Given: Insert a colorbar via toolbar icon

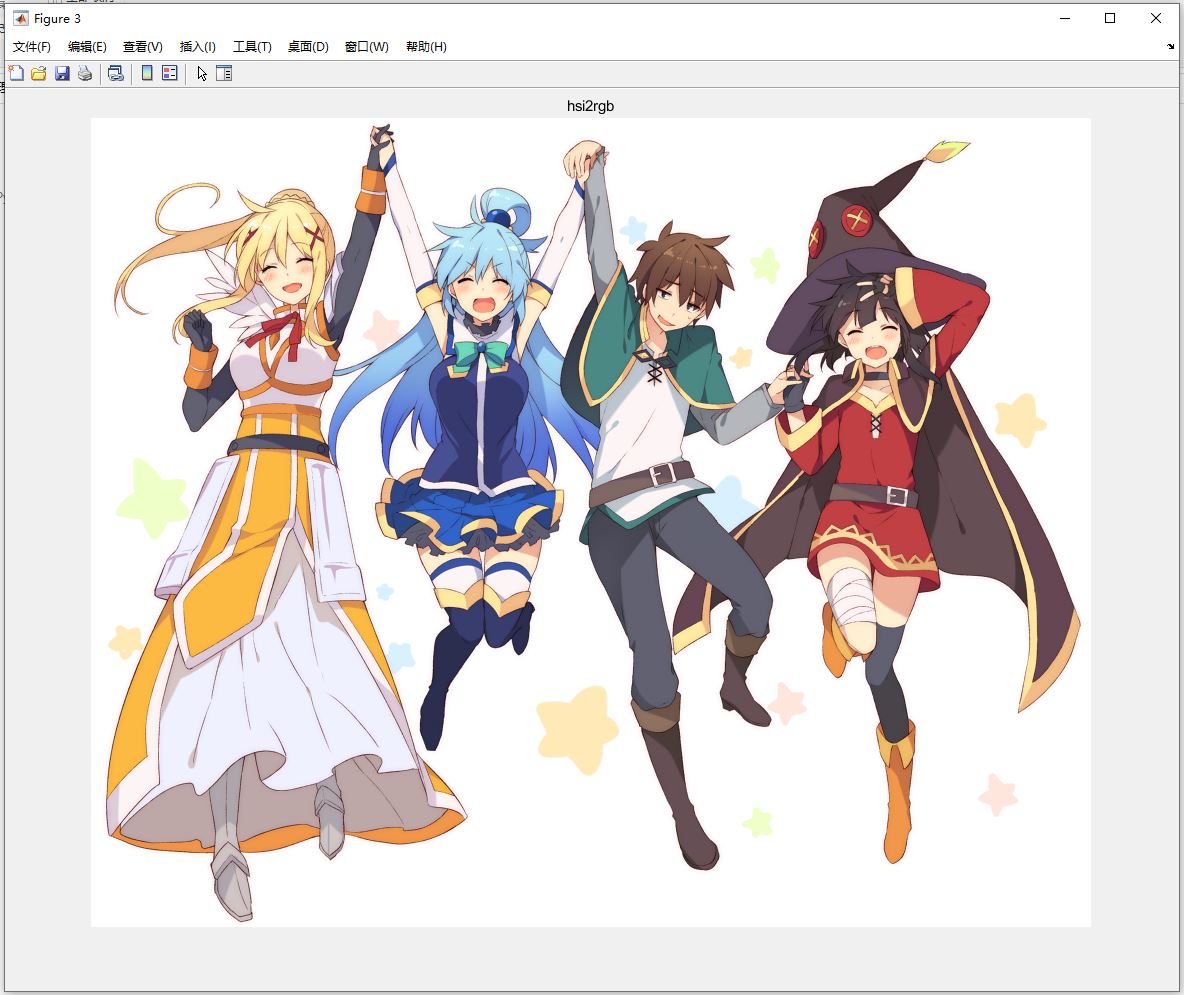Looking at the screenshot, I should click(147, 73).
